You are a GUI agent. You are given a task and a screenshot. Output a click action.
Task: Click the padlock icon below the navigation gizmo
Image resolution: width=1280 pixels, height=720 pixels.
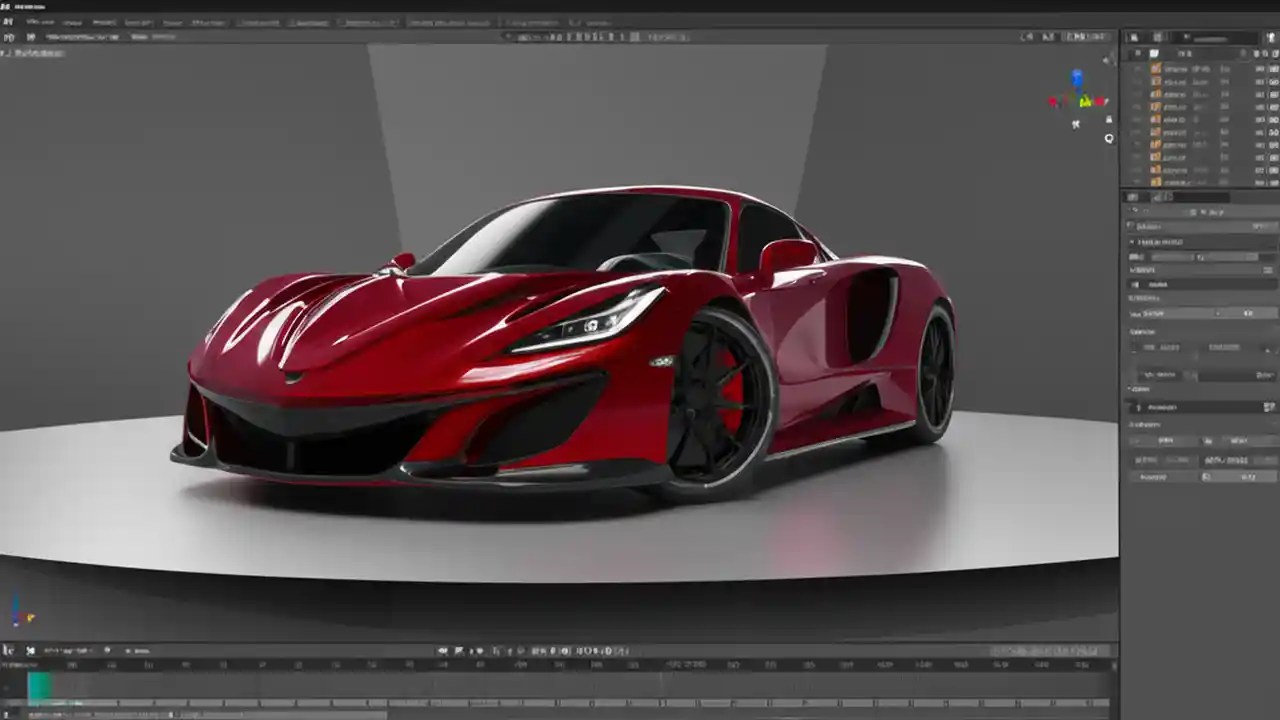[1108, 120]
